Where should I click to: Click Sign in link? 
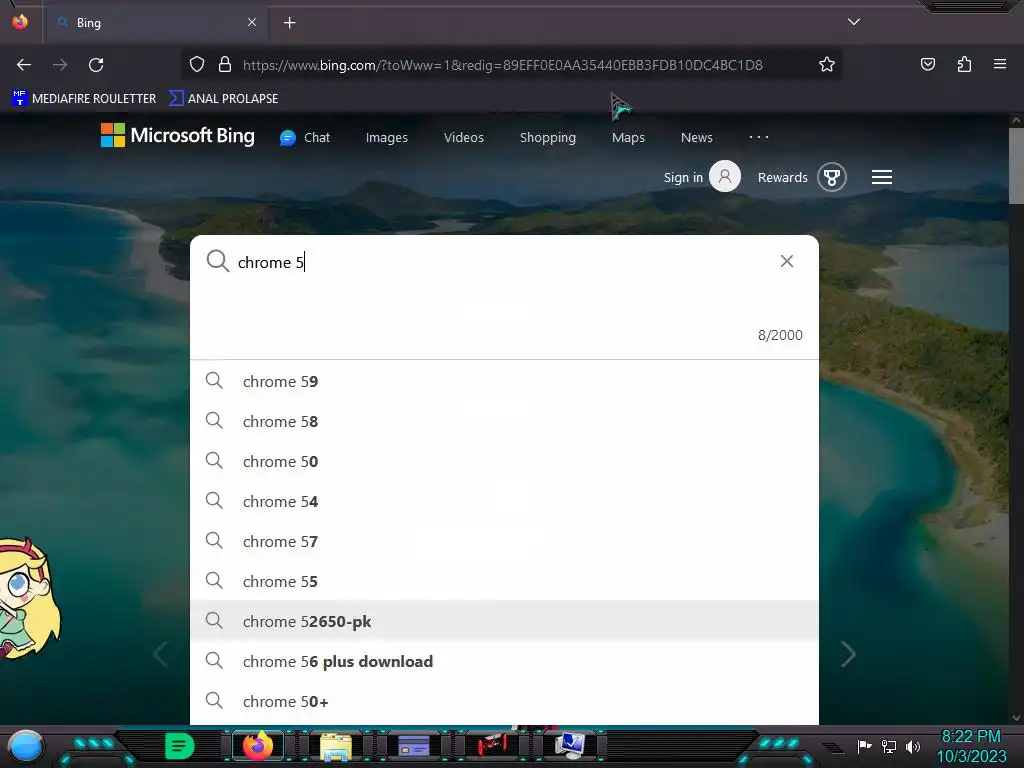tap(683, 178)
